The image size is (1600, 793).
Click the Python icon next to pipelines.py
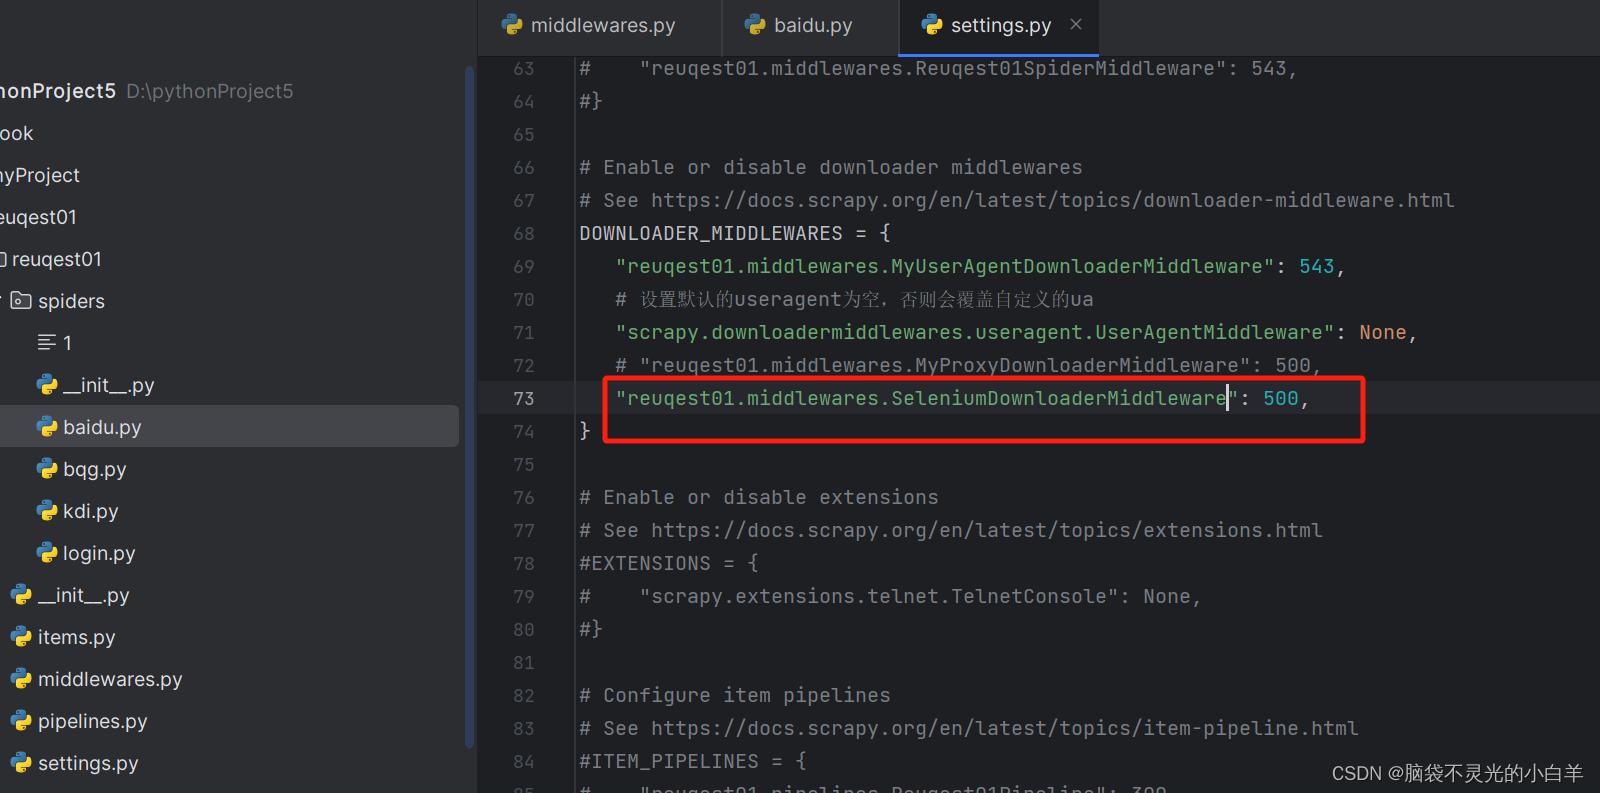pyautogui.click(x=21, y=721)
